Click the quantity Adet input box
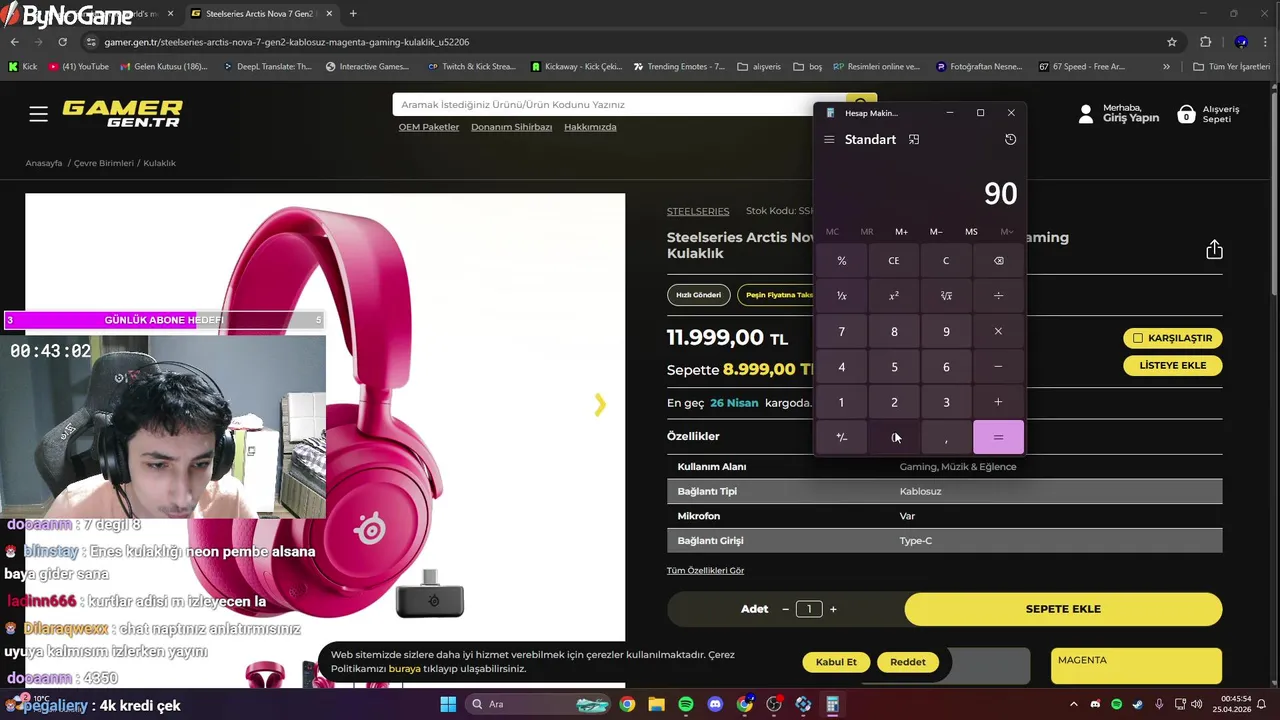The height and width of the screenshot is (720, 1280). pyautogui.click(x=809, y=609)
